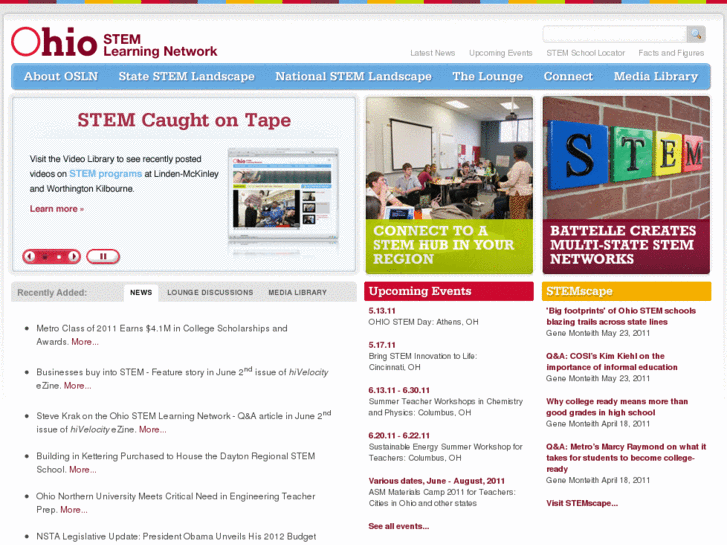Open The Lounge menu

tap(487, 76)
